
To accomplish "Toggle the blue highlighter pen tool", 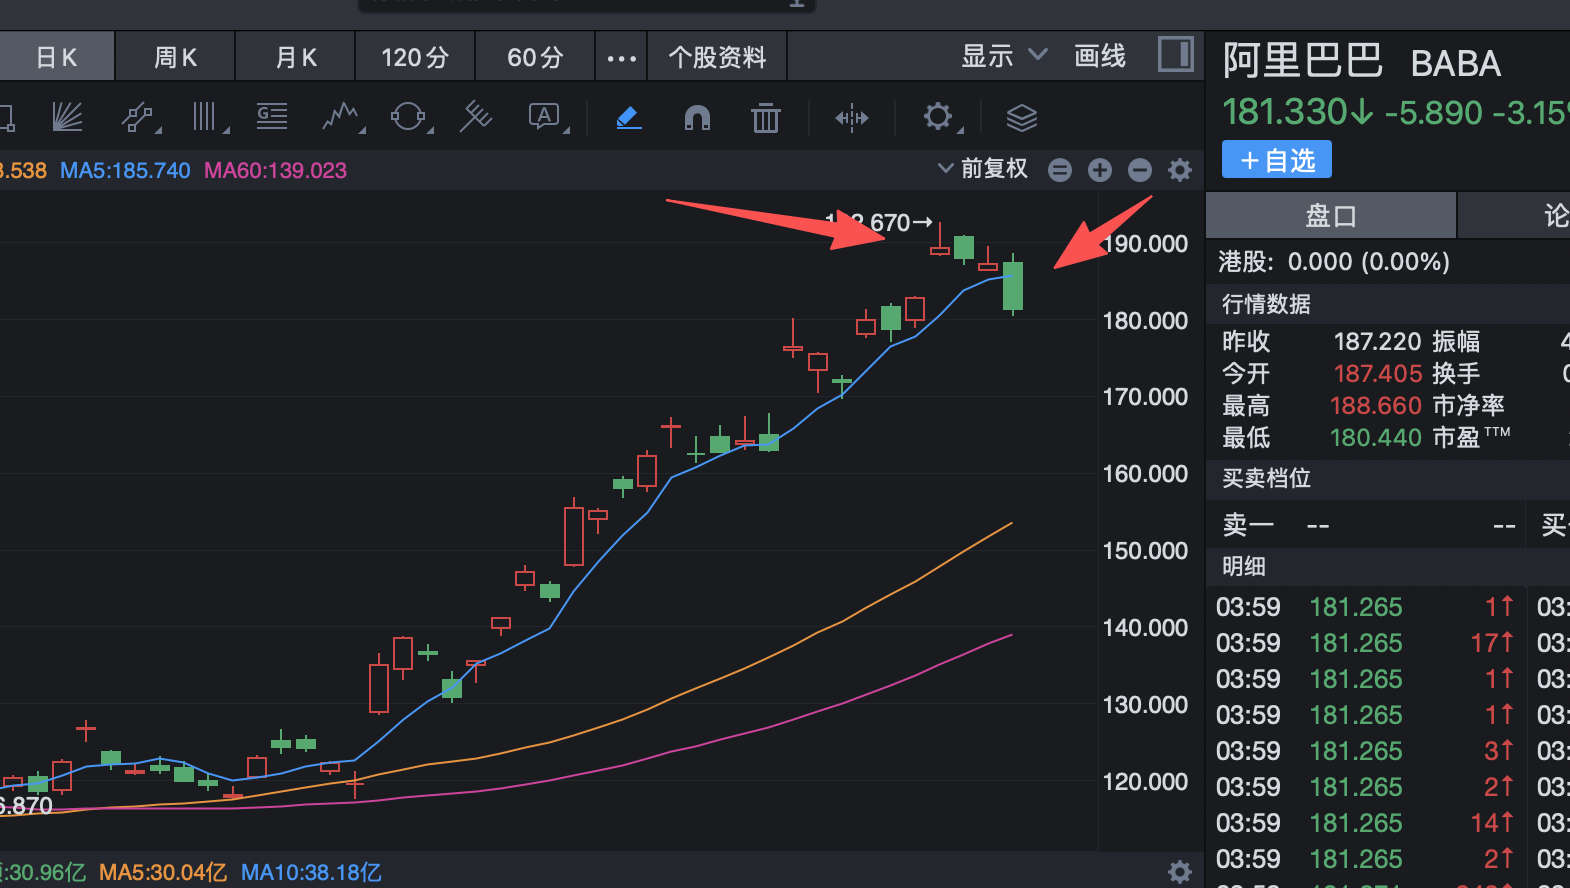I will (x=628, y=118).
